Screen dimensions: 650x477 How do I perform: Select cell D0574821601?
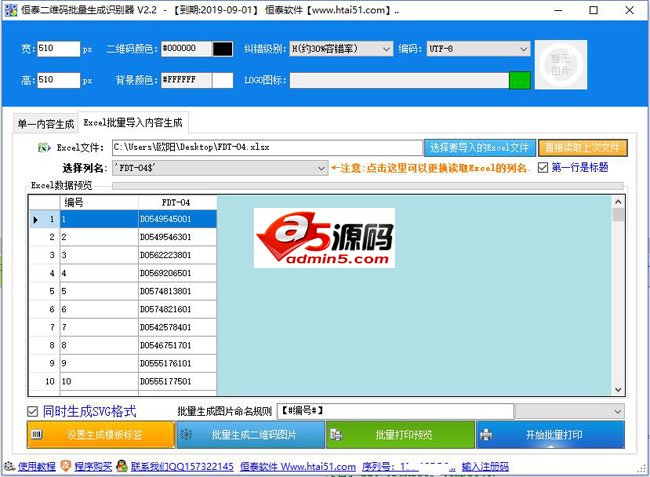(x=177, y=309)
